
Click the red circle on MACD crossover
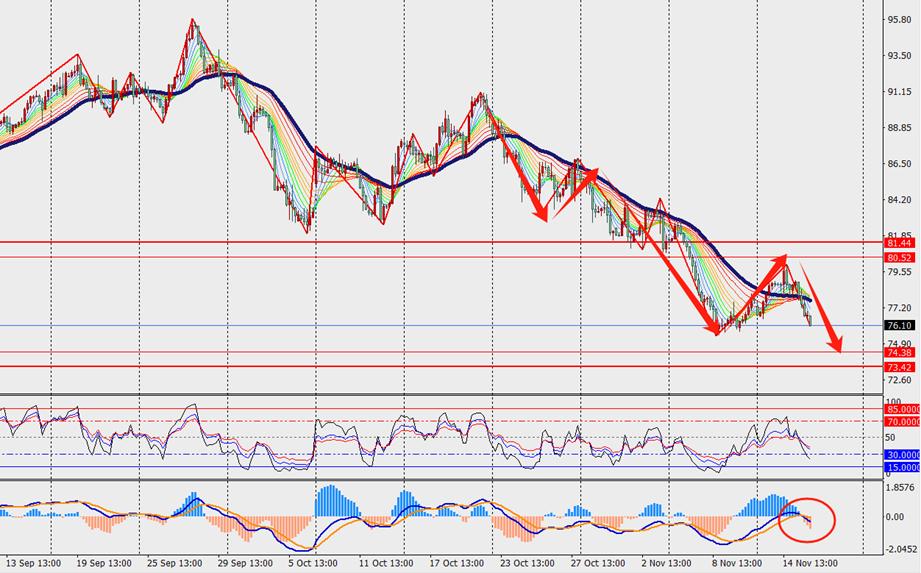tap(807, 519)
